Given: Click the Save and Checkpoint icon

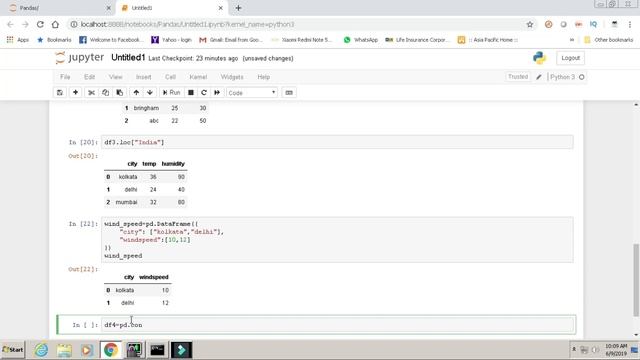Looking at the screenshot, I should (60, 93).
